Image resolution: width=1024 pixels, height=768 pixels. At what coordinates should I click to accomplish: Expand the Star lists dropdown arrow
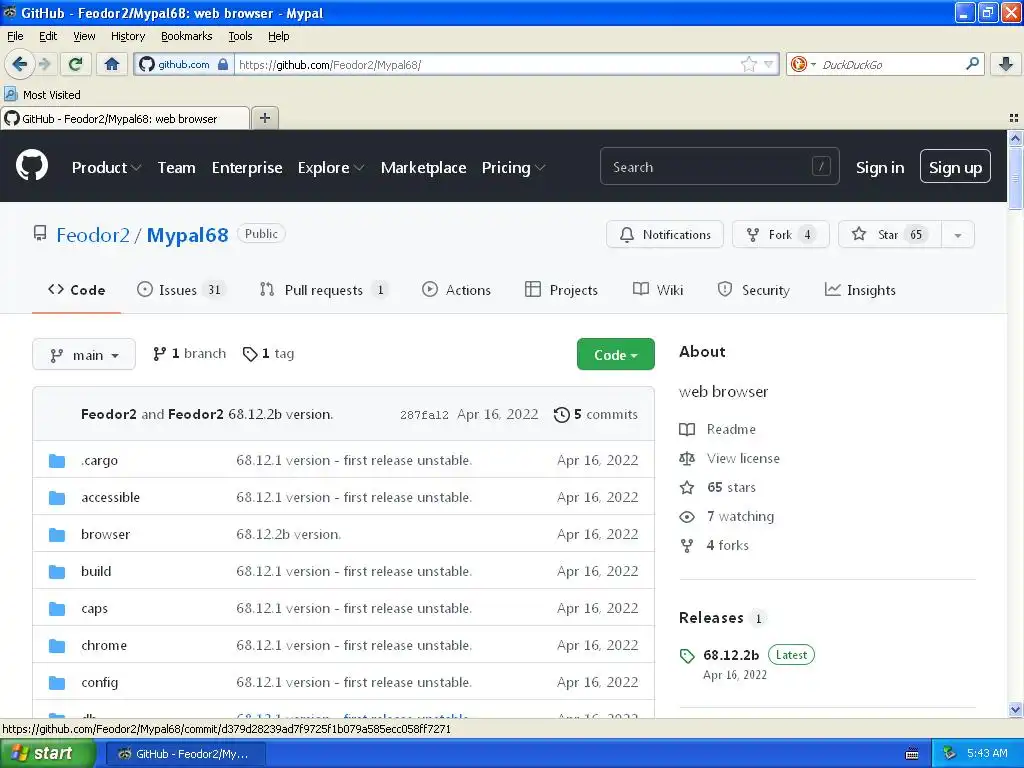(957, 235)
